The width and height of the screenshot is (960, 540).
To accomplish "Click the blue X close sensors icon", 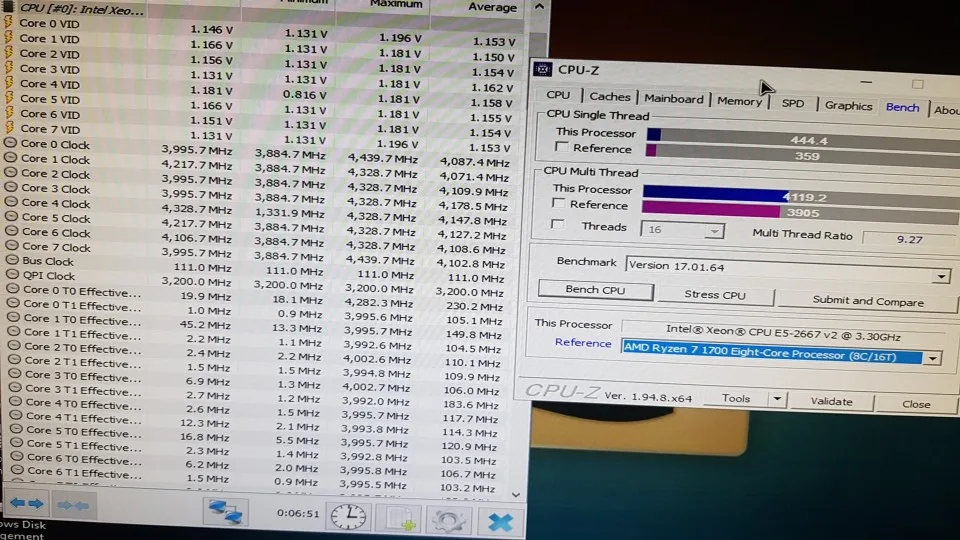I will click(x=500, y=522).
